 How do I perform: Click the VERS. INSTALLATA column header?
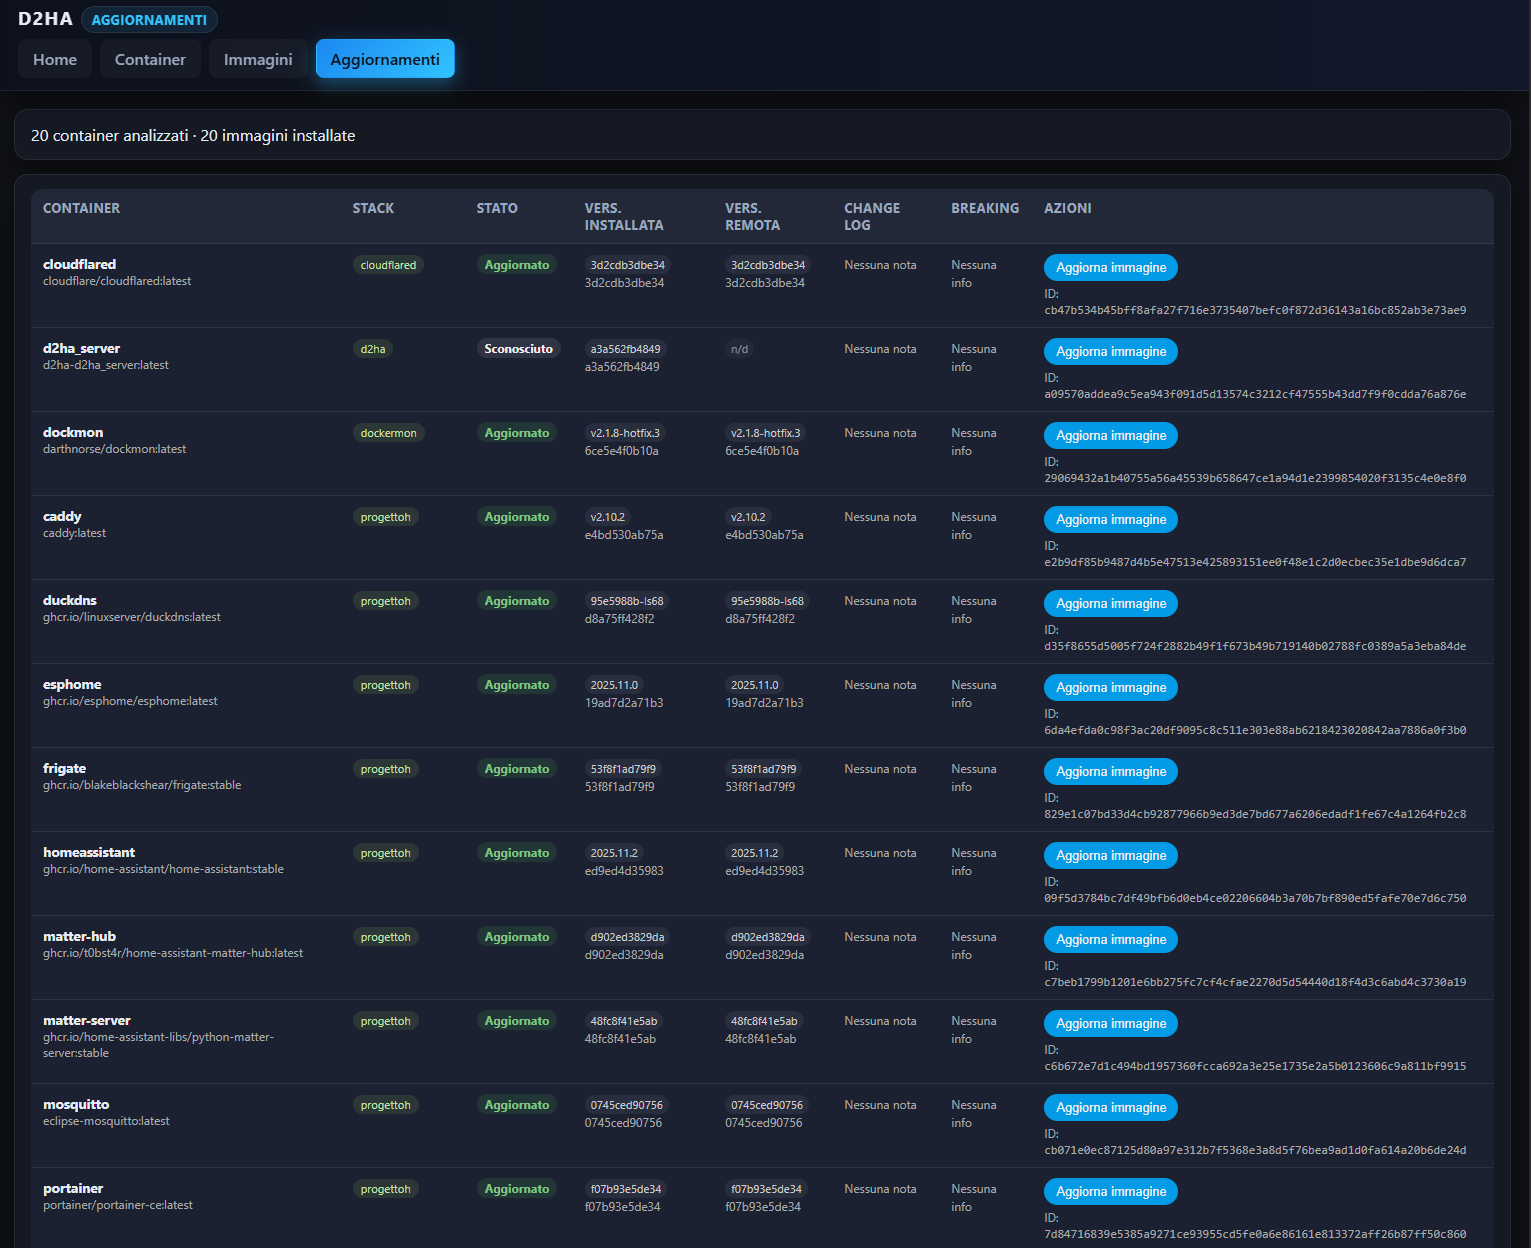click(x=624, y=217)
